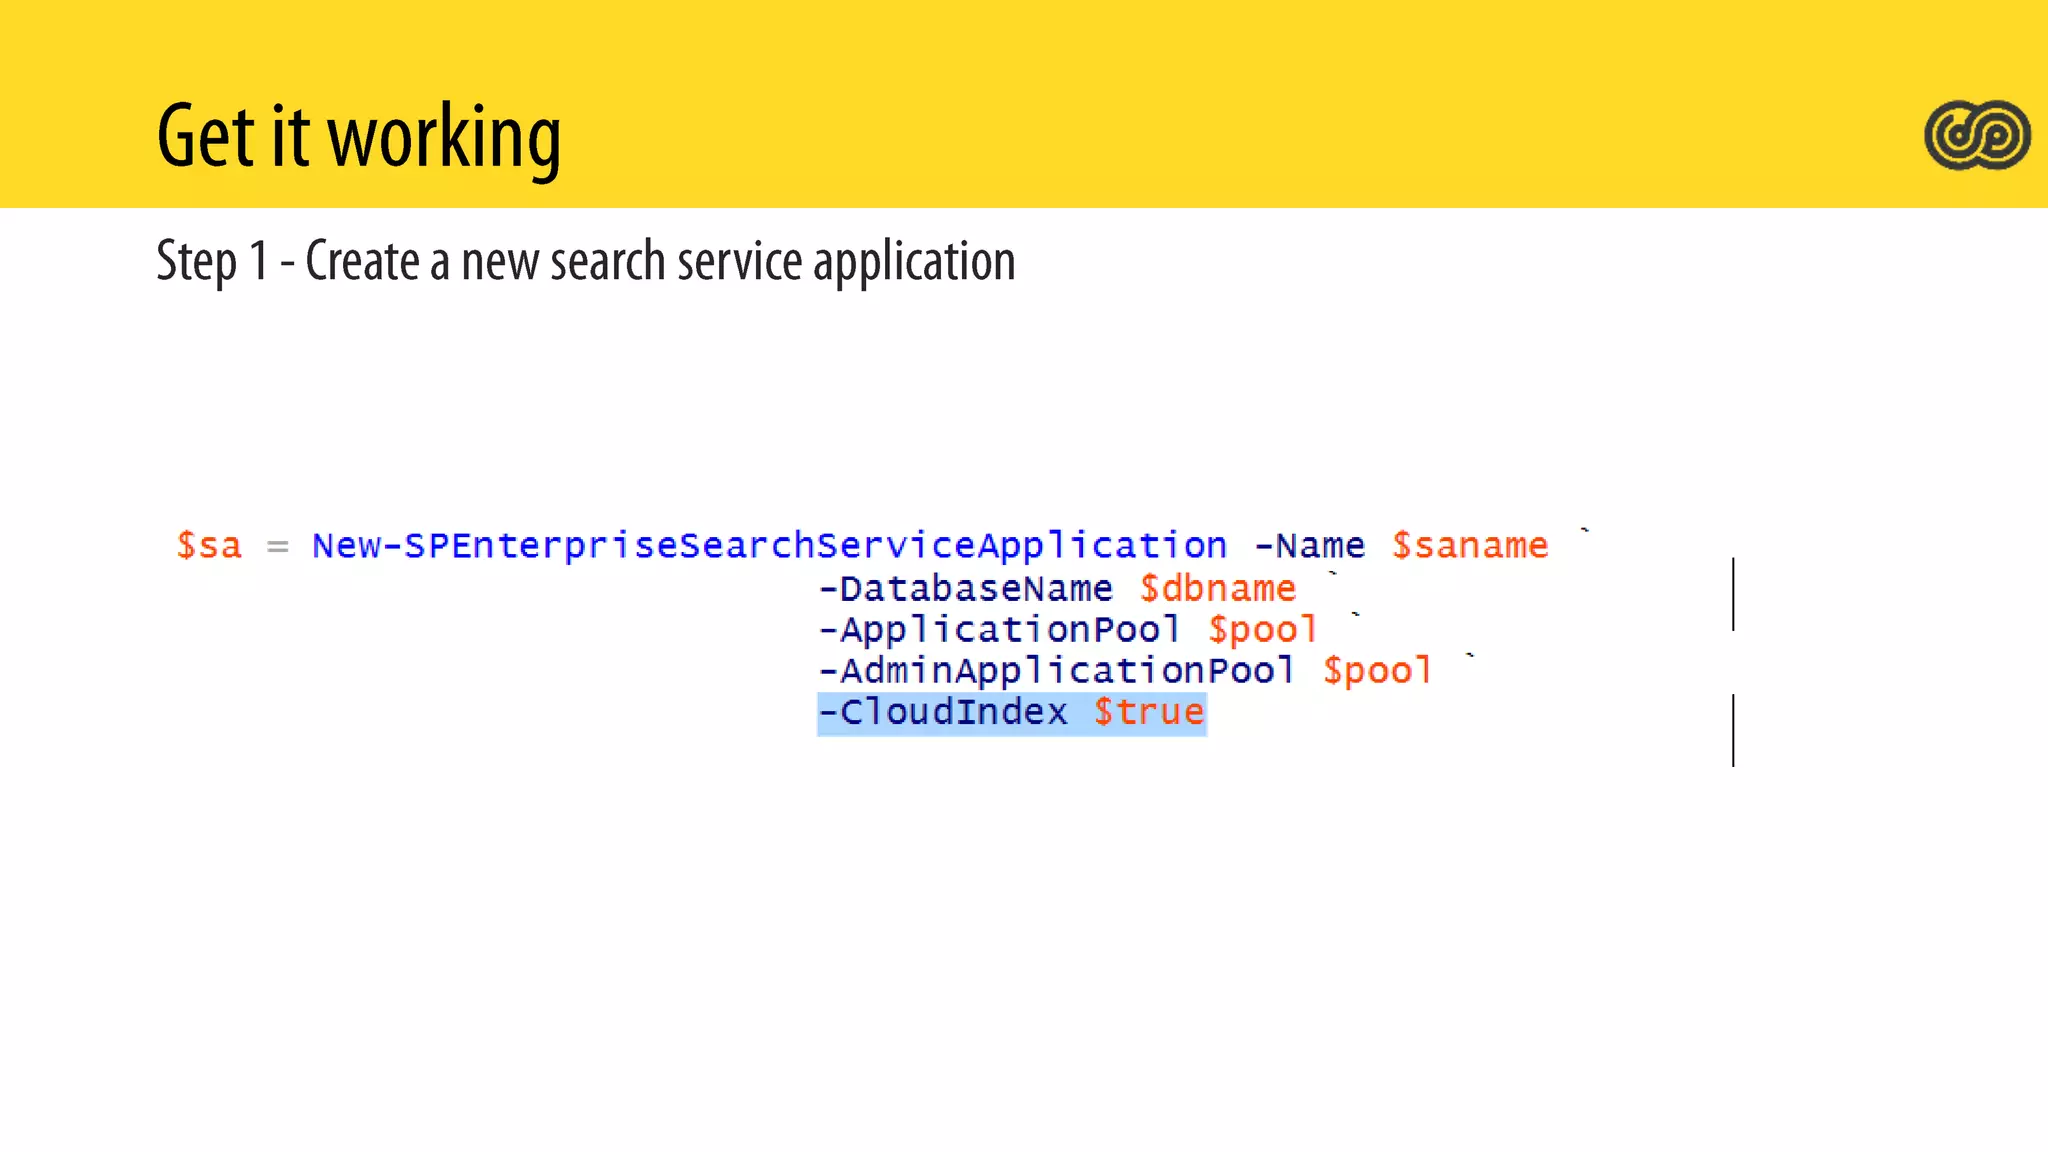2048x1152 pixels.
Task: Click the lower vertical line right of code
Action: (x=1733, y=730)
